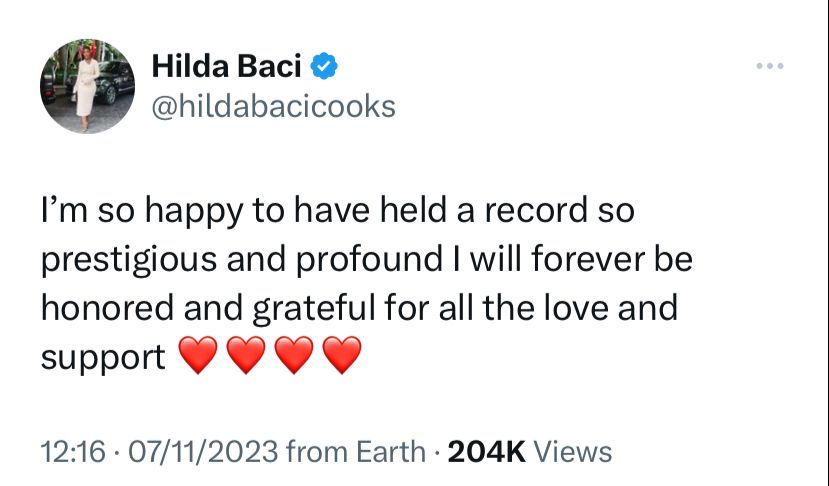829x486 pixels.
Task: Click the line starting 'I'm so happy'
Action: tap(338, 212)
